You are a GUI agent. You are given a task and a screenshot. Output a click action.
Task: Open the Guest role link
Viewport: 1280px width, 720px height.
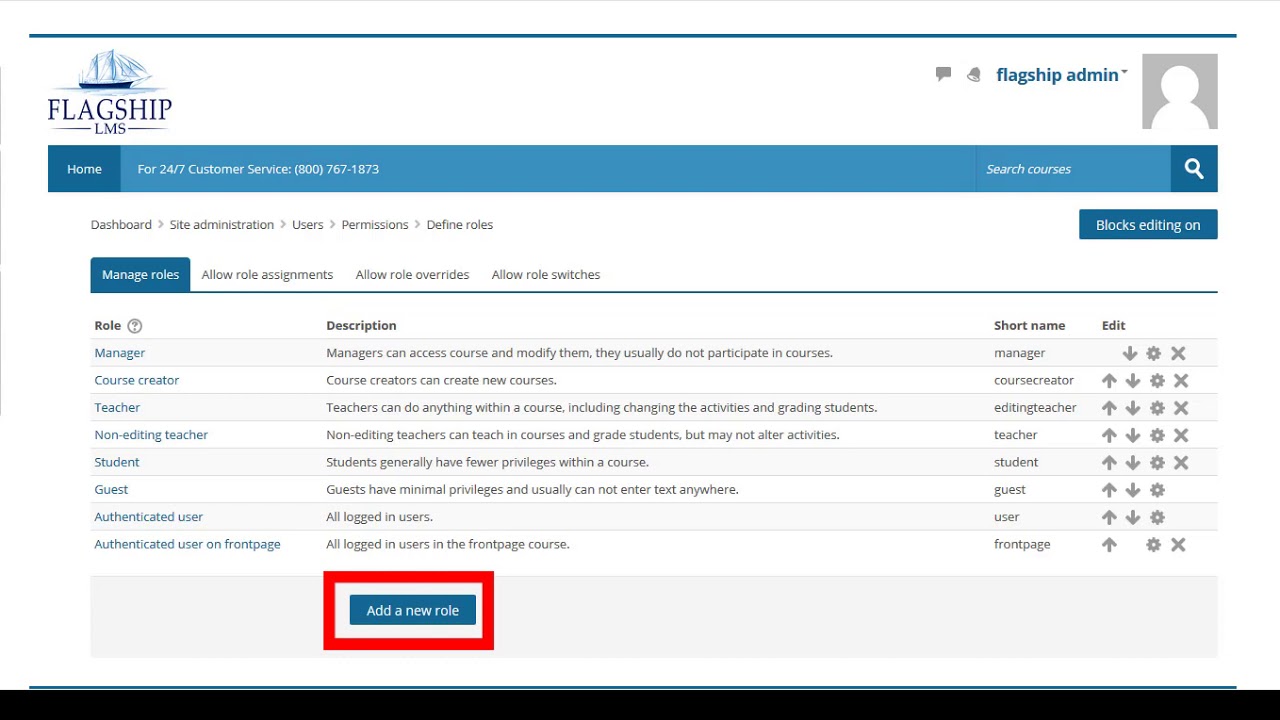[x=111, y=490]
